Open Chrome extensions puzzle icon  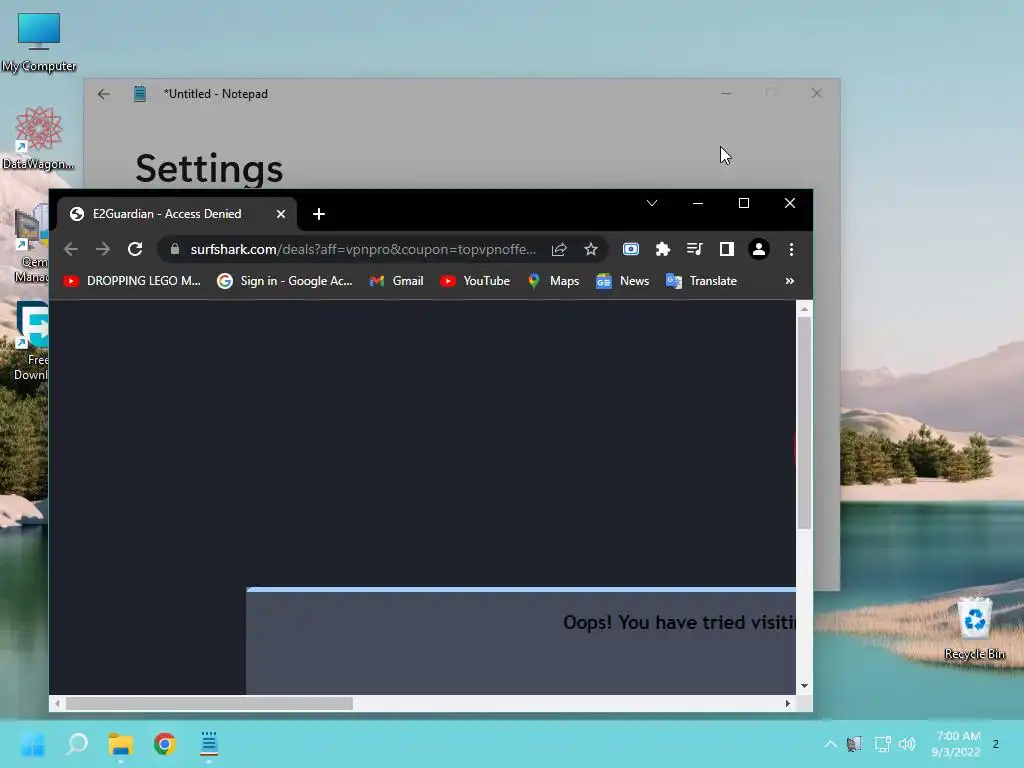(x=663, y=249)
